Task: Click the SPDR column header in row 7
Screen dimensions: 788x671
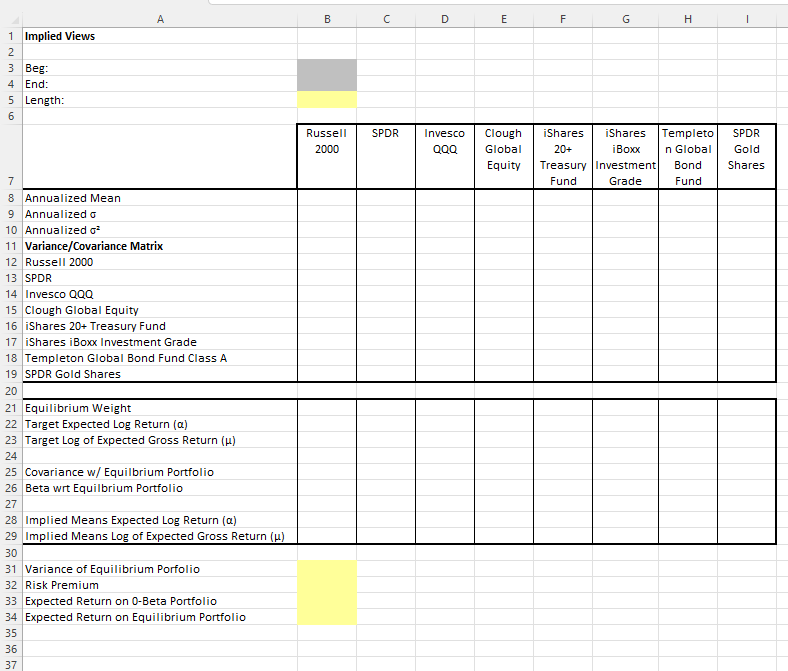Action: [385, 156]
